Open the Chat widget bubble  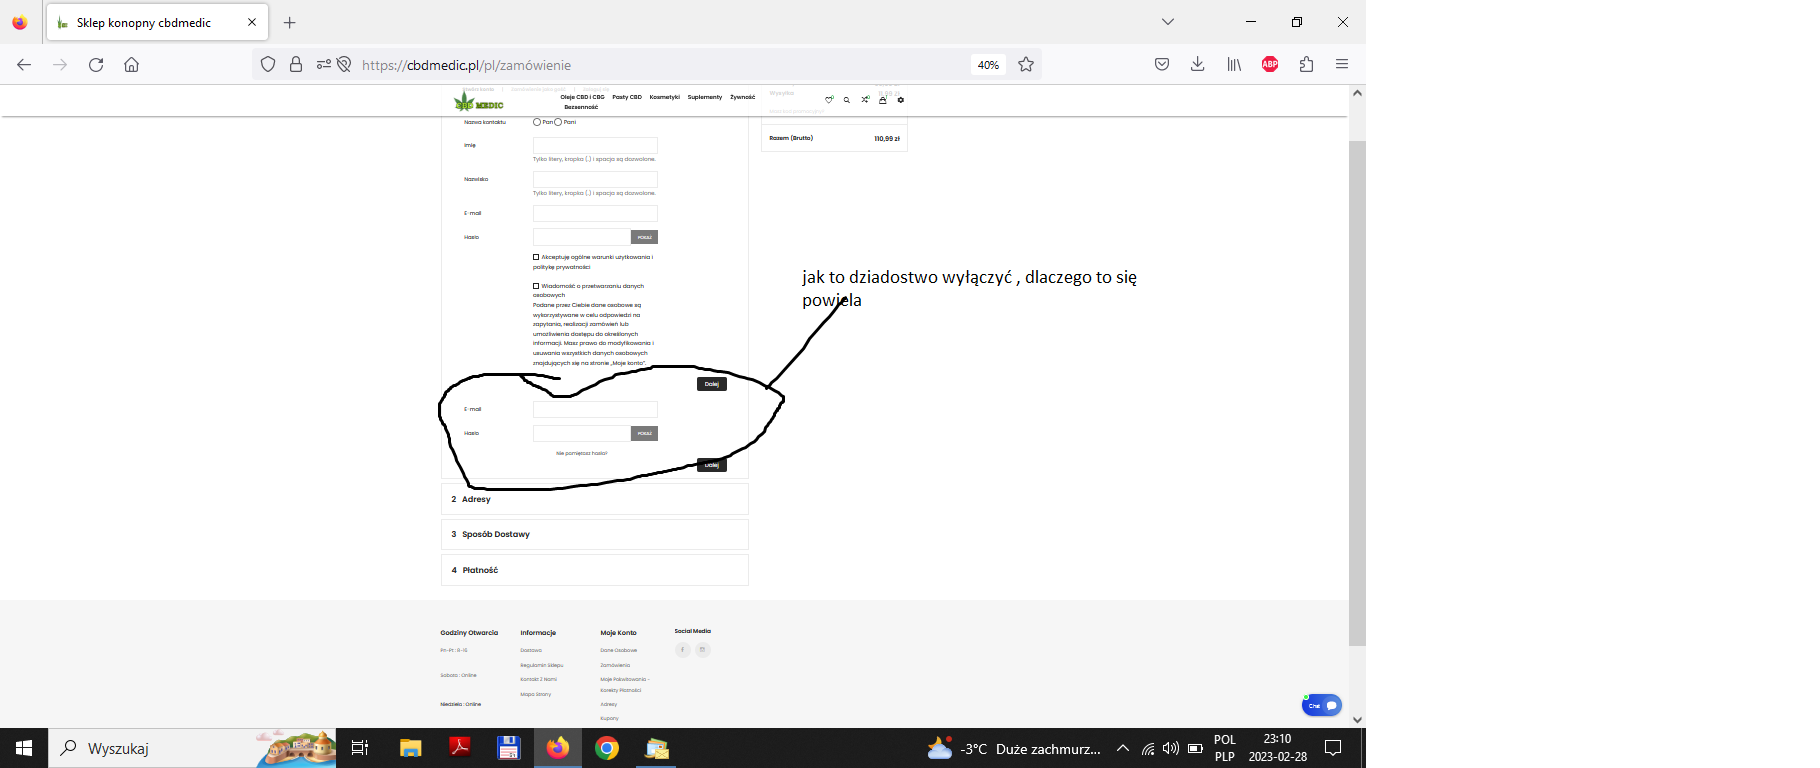[1322, 705]
